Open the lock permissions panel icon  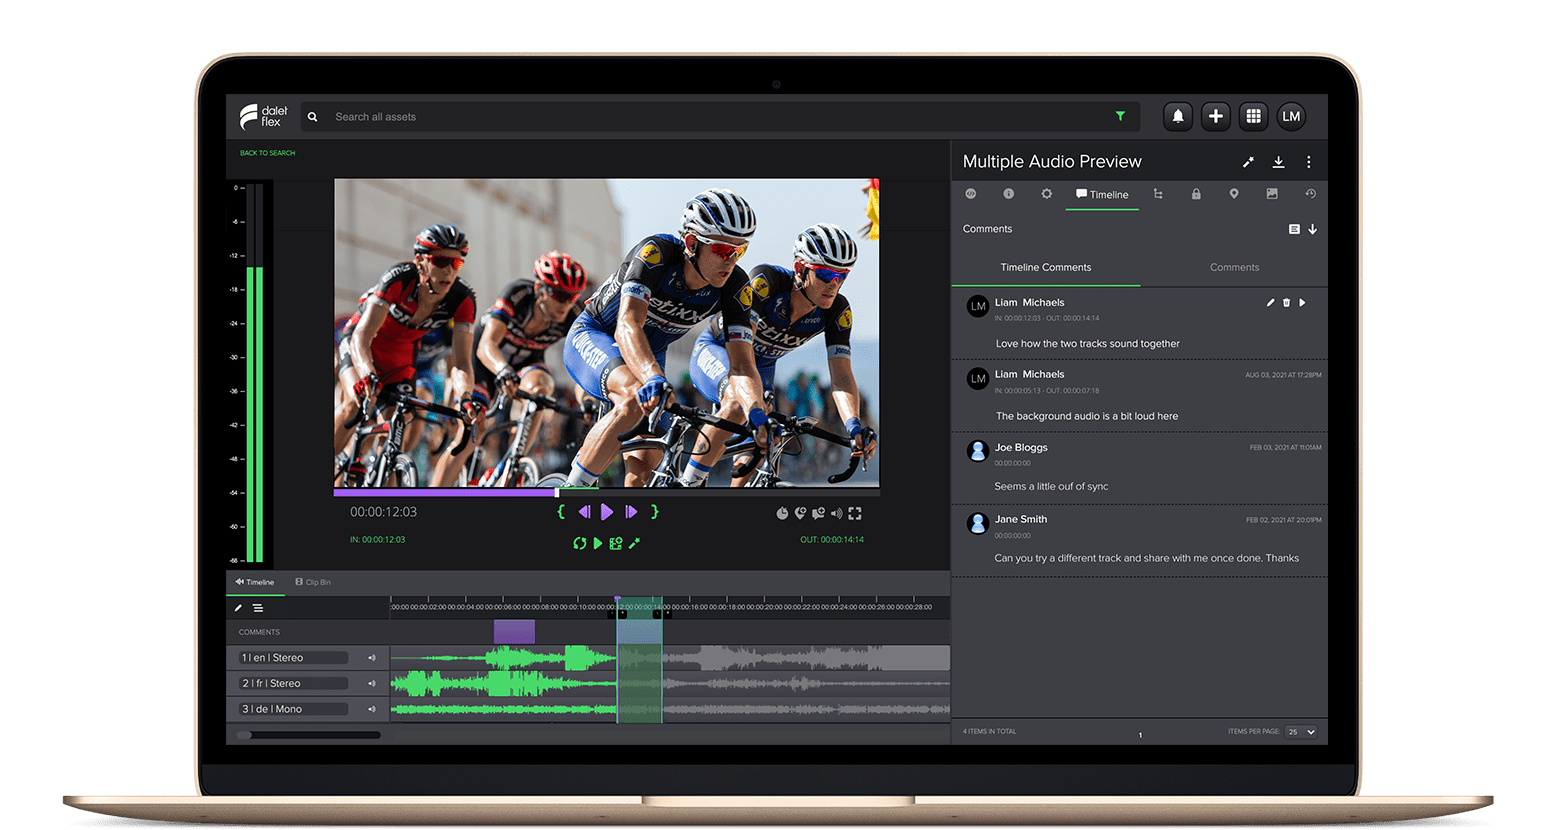pyautogui.click(x=1196, y=194)
